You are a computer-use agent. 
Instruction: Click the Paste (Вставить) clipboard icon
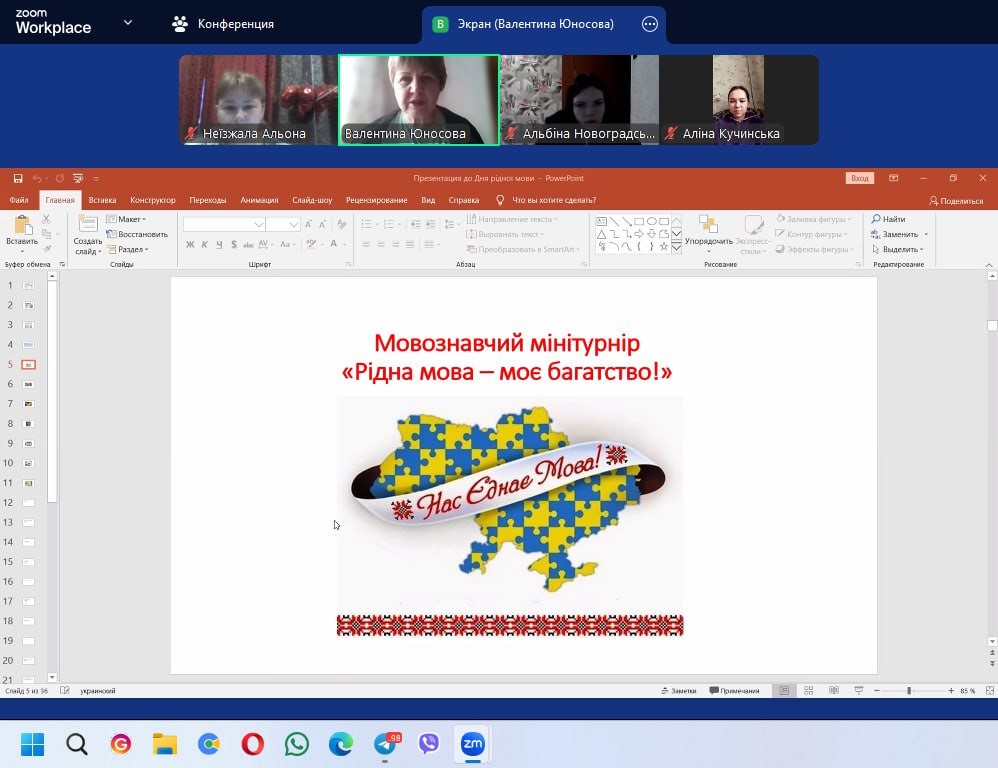click(x=22, y=229)
